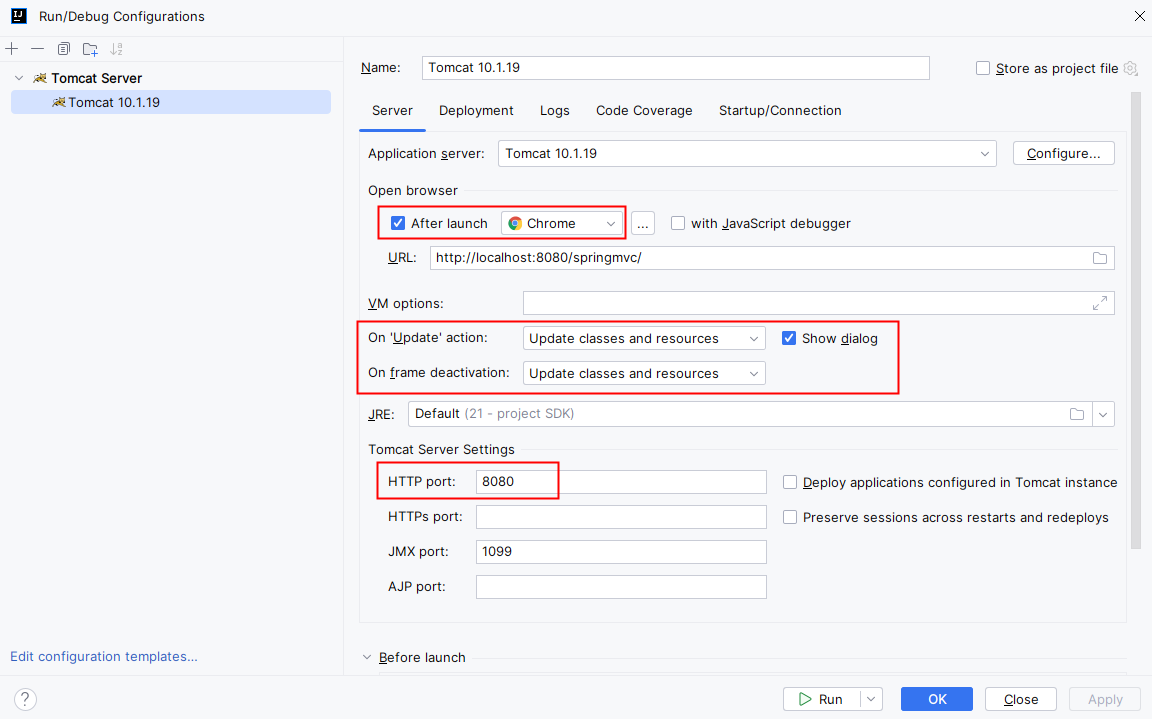Toggle the Store as project file checkbox
The height and width of the screenshot is (719, 1152).
tap(983, 69)
